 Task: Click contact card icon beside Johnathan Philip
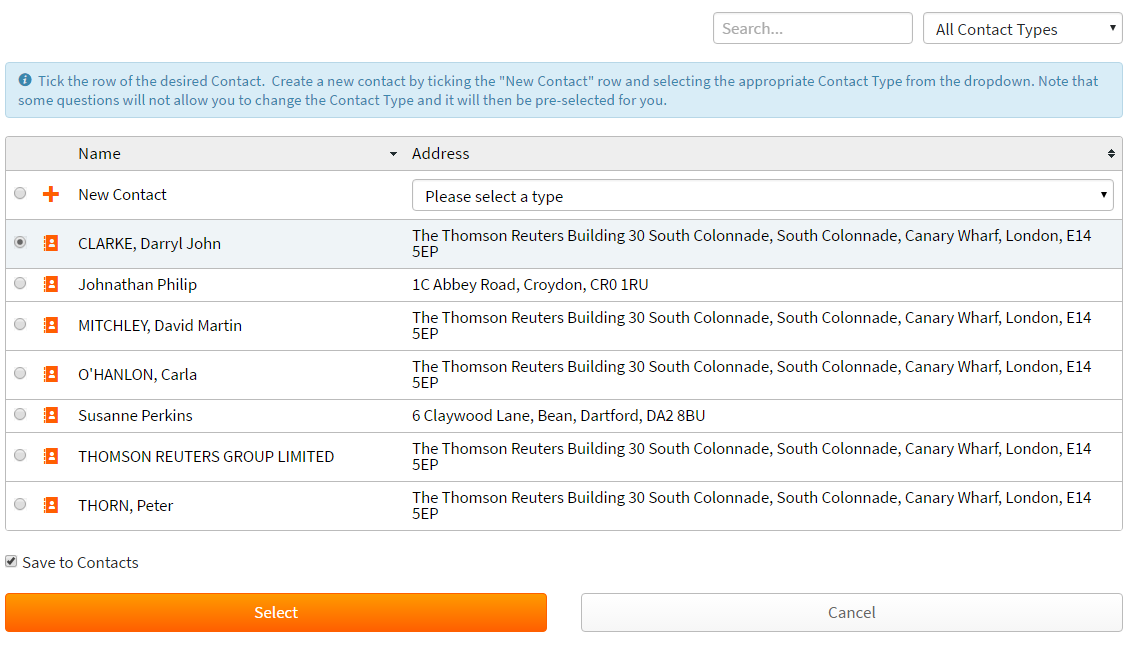[x=51, y=284]
